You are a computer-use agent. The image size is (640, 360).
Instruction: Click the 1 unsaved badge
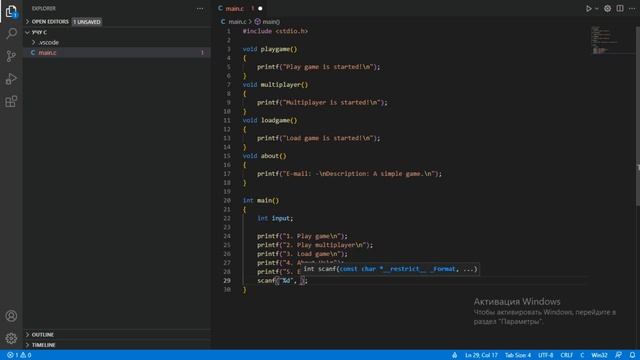coord(87,22)
